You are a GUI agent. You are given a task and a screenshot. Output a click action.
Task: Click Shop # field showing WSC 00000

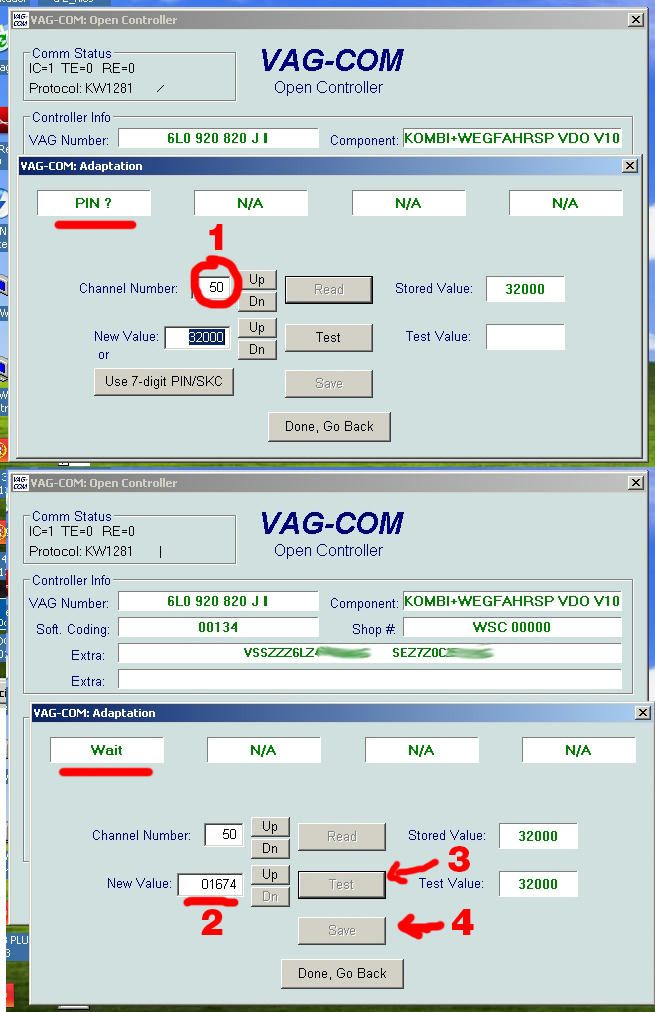[512, 627]
